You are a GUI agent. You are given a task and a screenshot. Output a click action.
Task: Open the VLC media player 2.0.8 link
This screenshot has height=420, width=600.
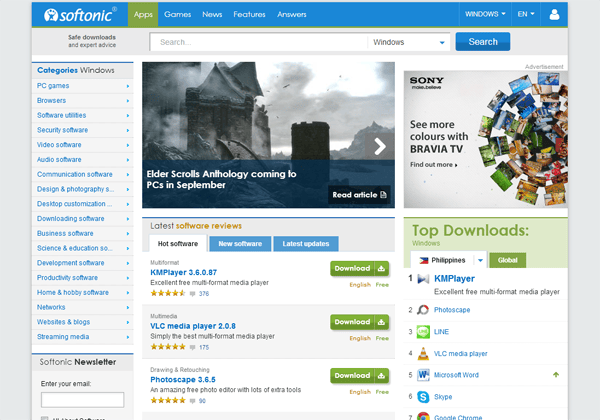tap(193, 326)
